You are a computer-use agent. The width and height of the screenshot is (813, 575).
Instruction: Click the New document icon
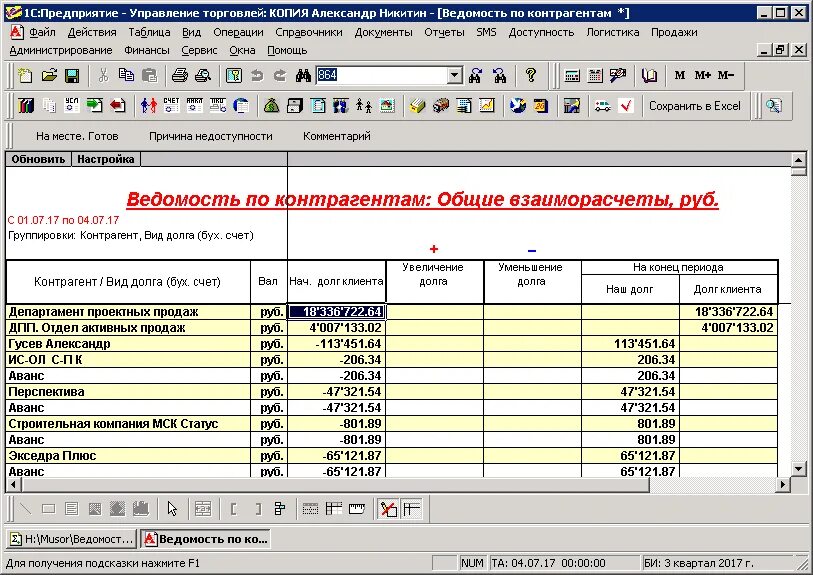click(x=25, y=76)
